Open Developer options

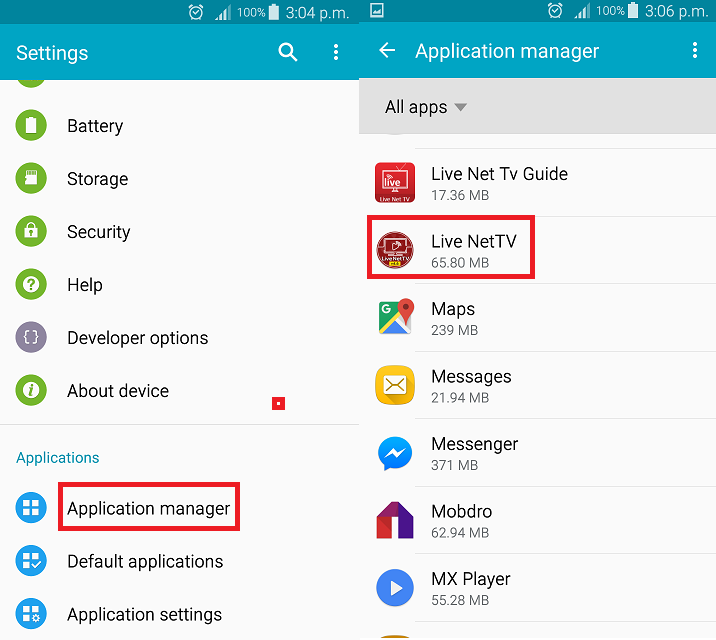(179, 337)
